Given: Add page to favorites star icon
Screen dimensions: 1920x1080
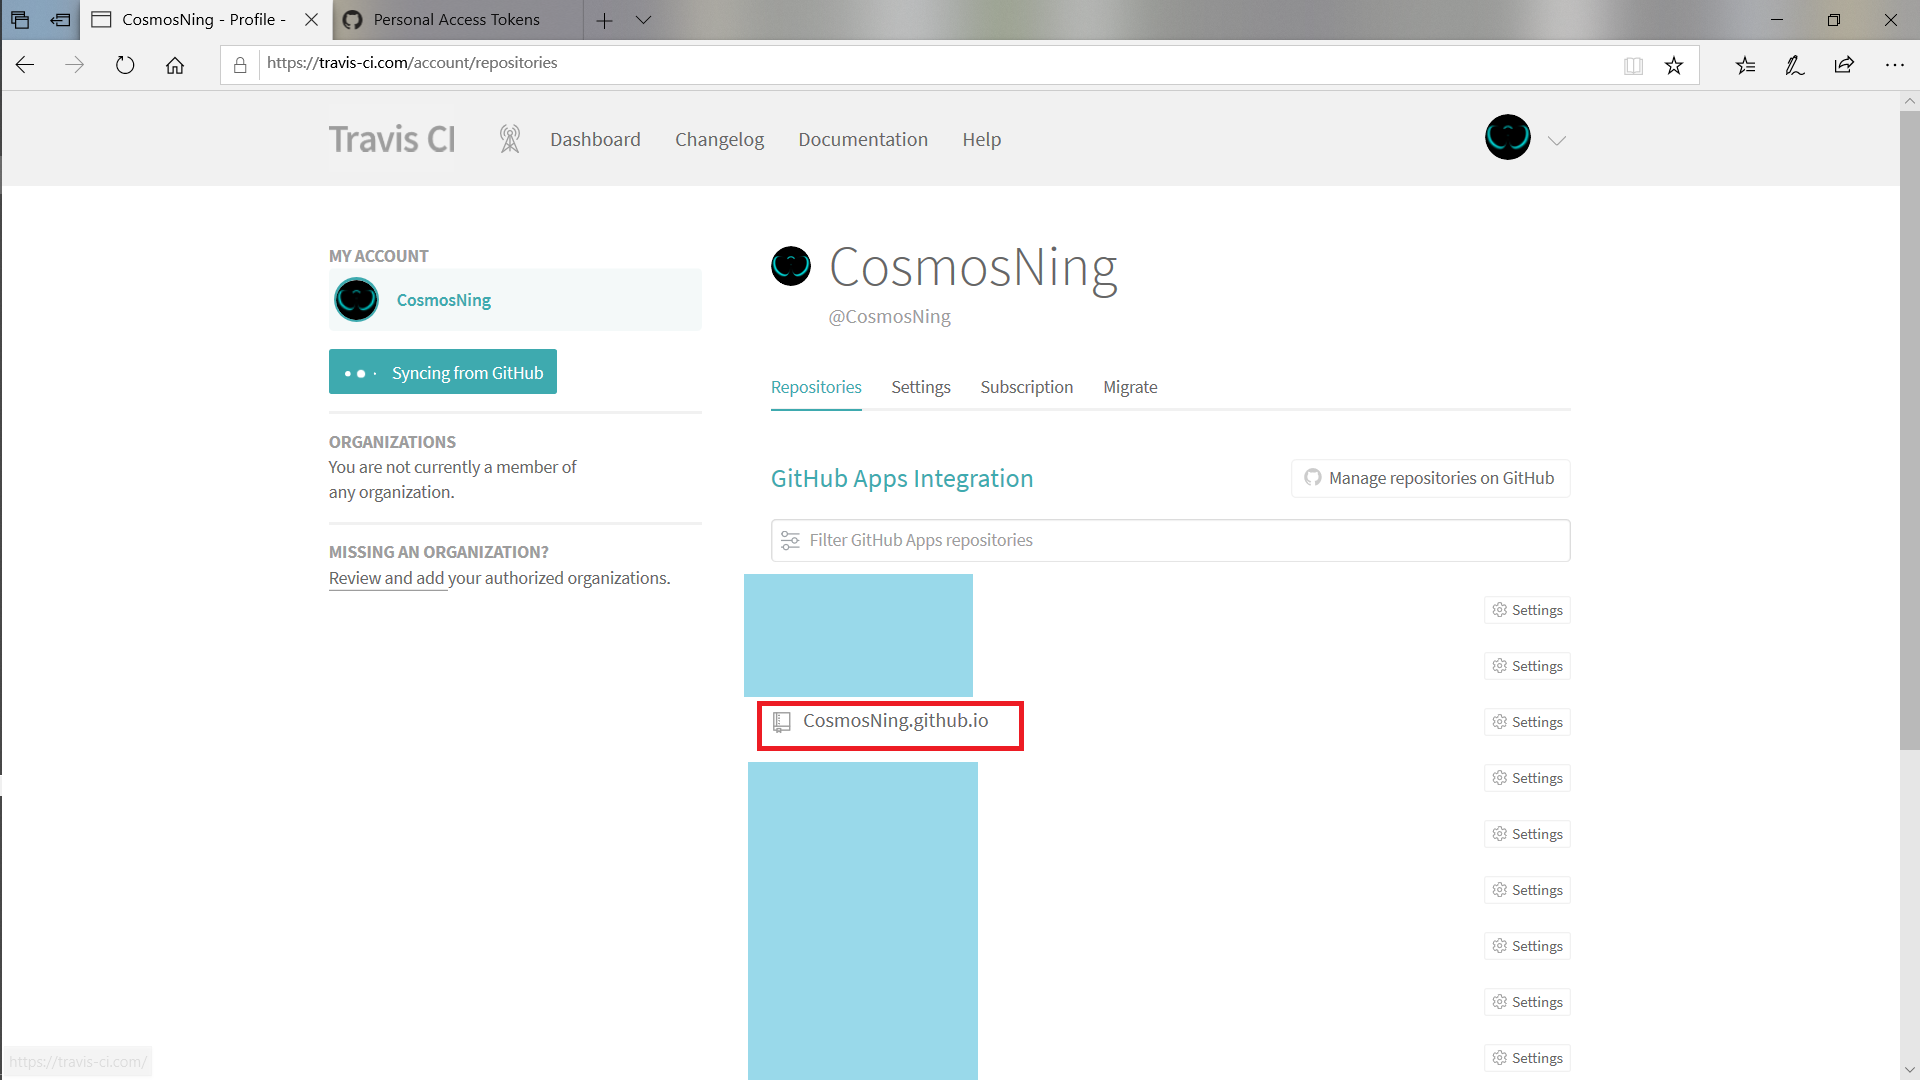Looking at the screenshot, I should (x=1674, y=65).
